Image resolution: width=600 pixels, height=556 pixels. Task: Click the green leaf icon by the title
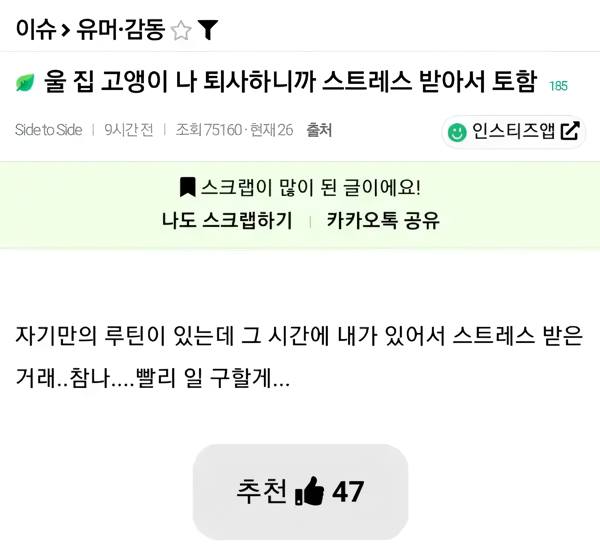tap(25, 83)
